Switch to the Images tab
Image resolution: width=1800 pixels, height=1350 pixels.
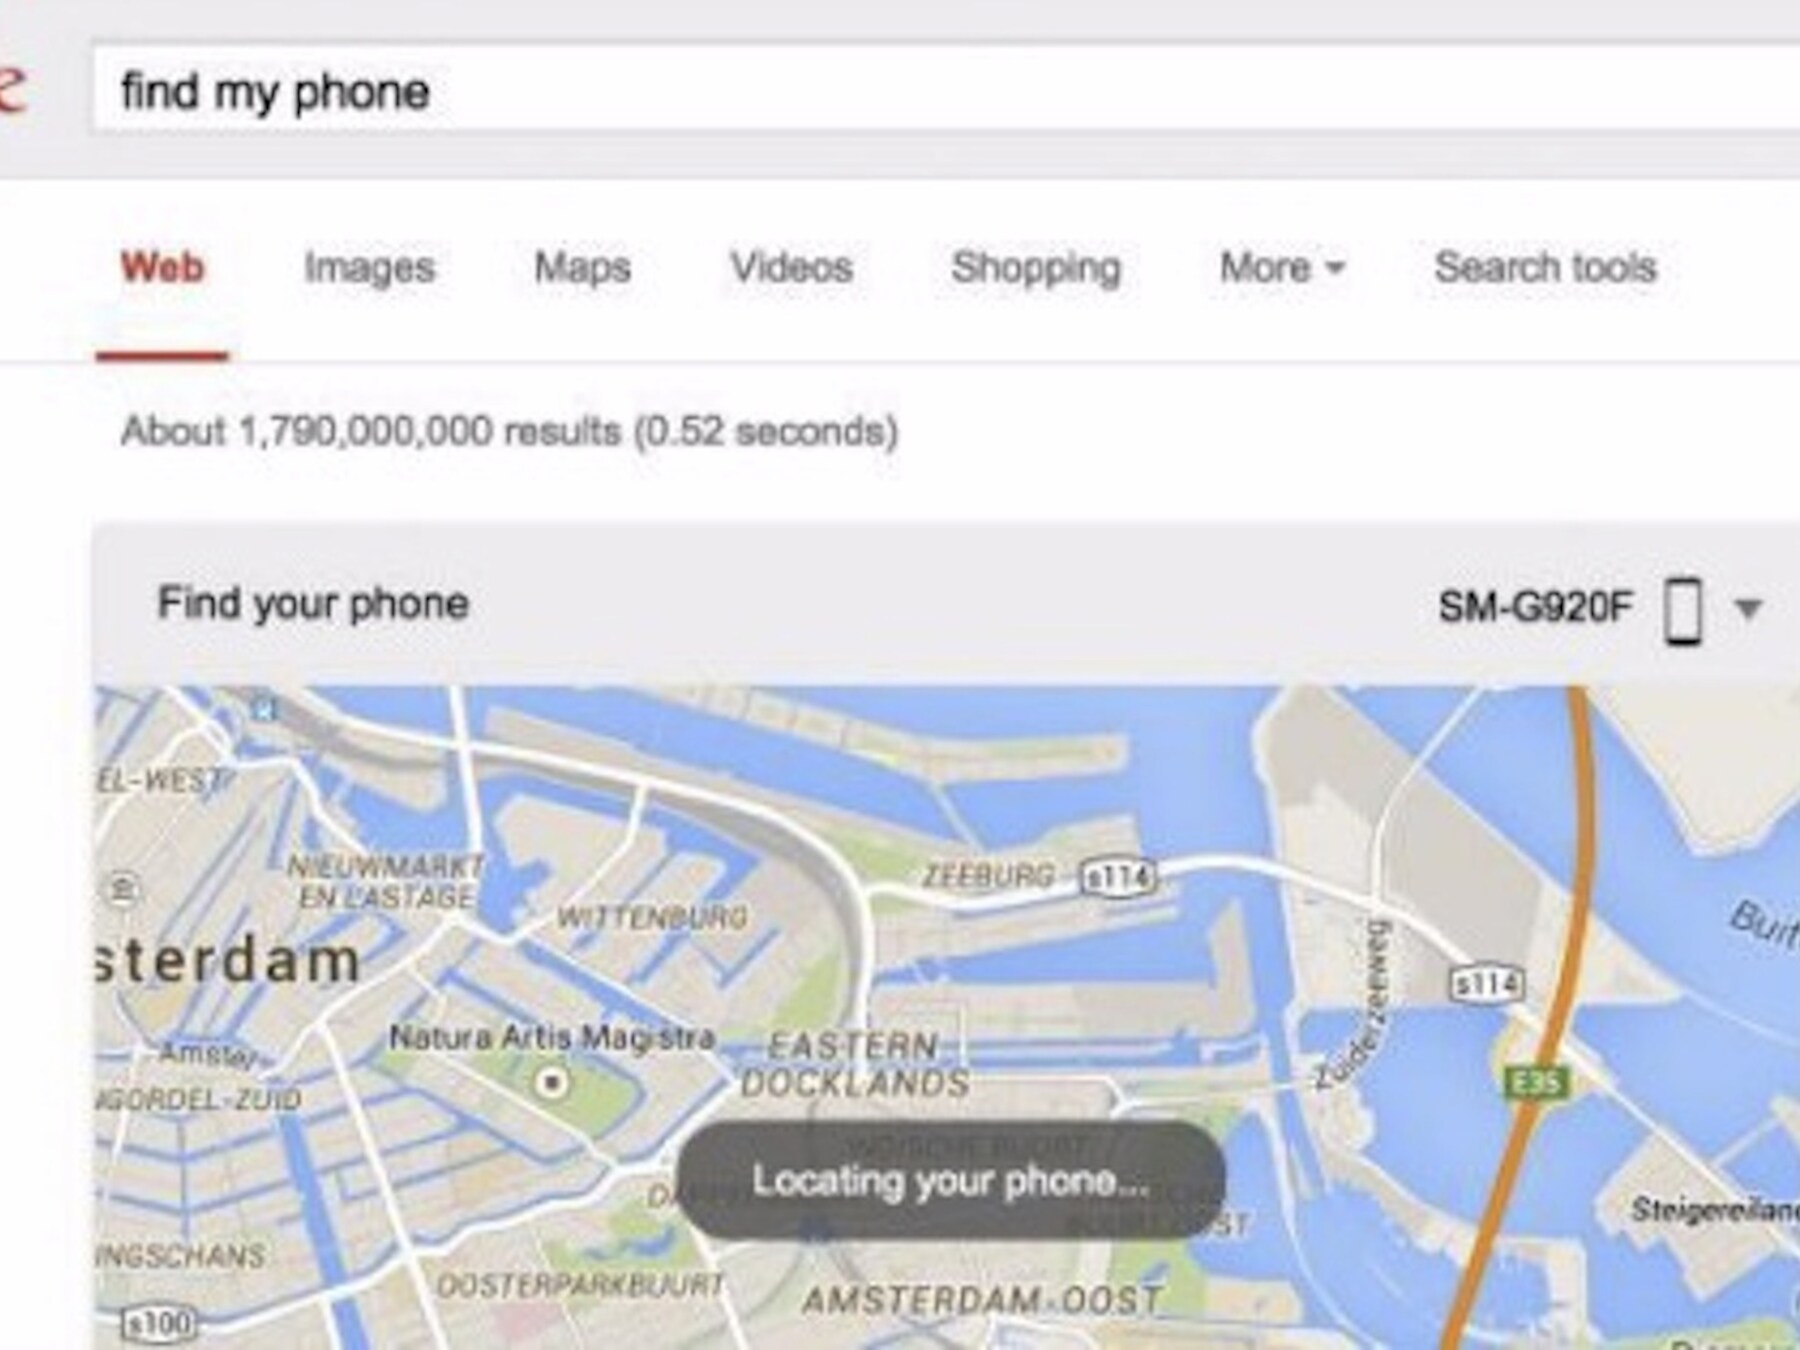370,268
